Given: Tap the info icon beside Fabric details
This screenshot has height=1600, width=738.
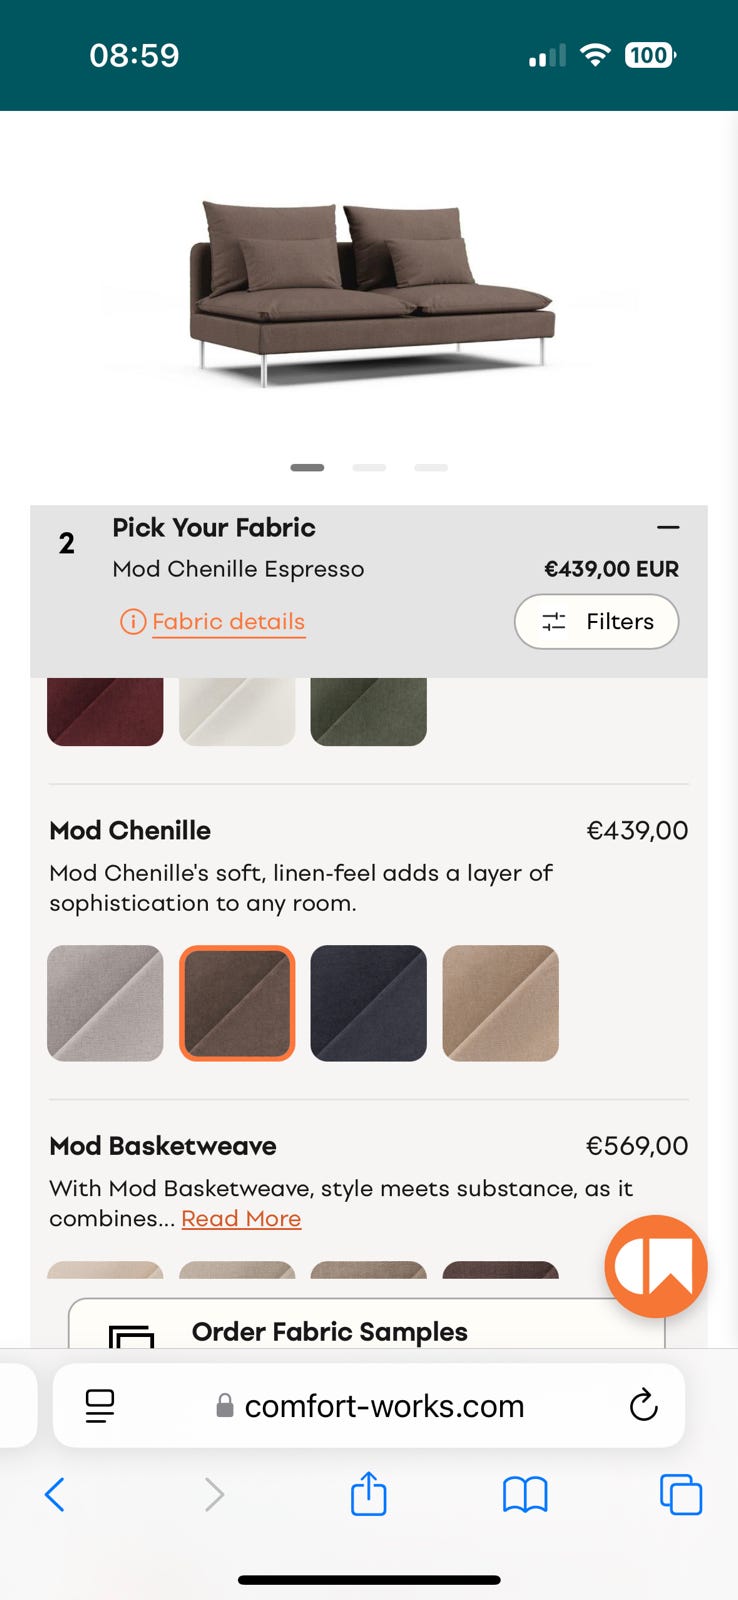Looking at the screenshot, I should click(x=132, y=622).
